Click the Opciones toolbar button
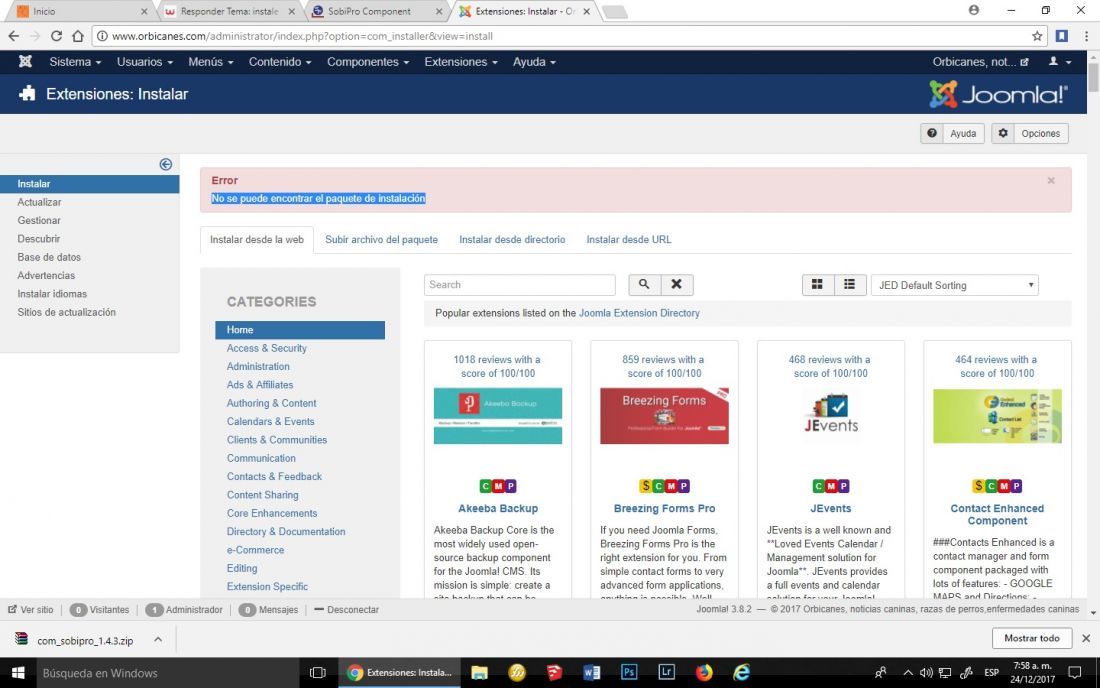Screen dimensions: 1100x688 tap(1030, 133)
